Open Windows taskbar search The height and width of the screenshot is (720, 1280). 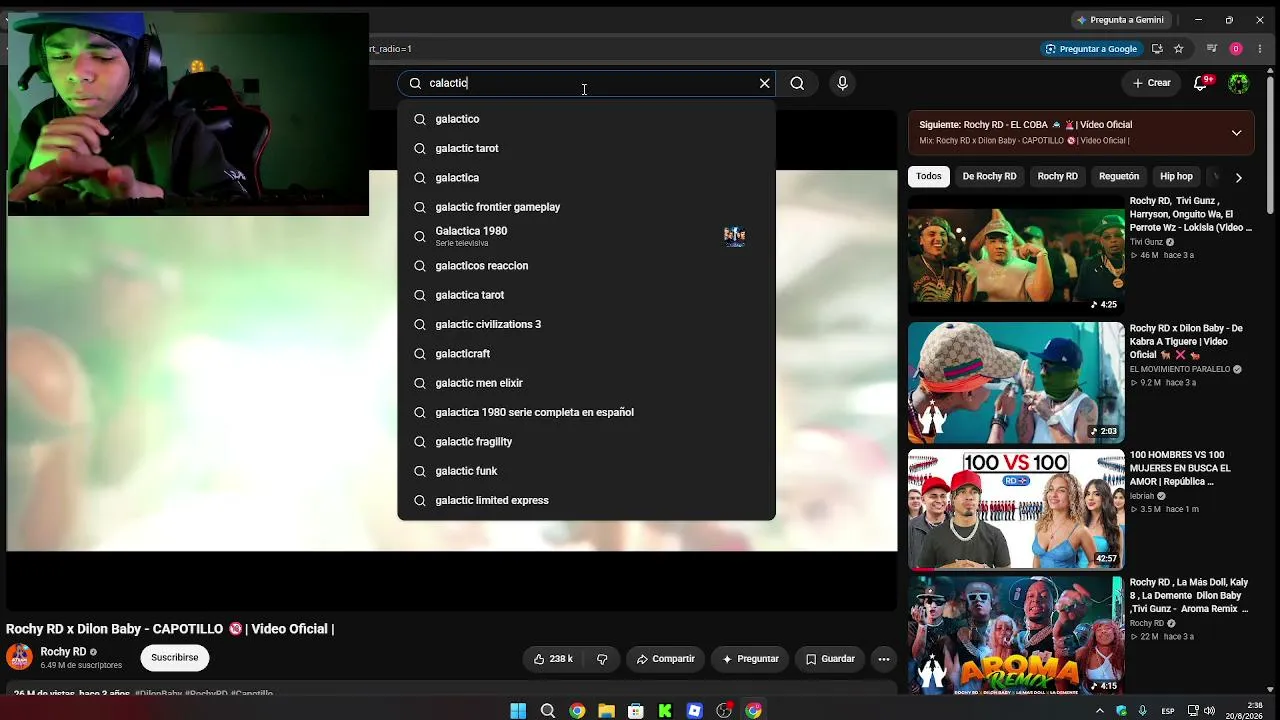[548, 711]
